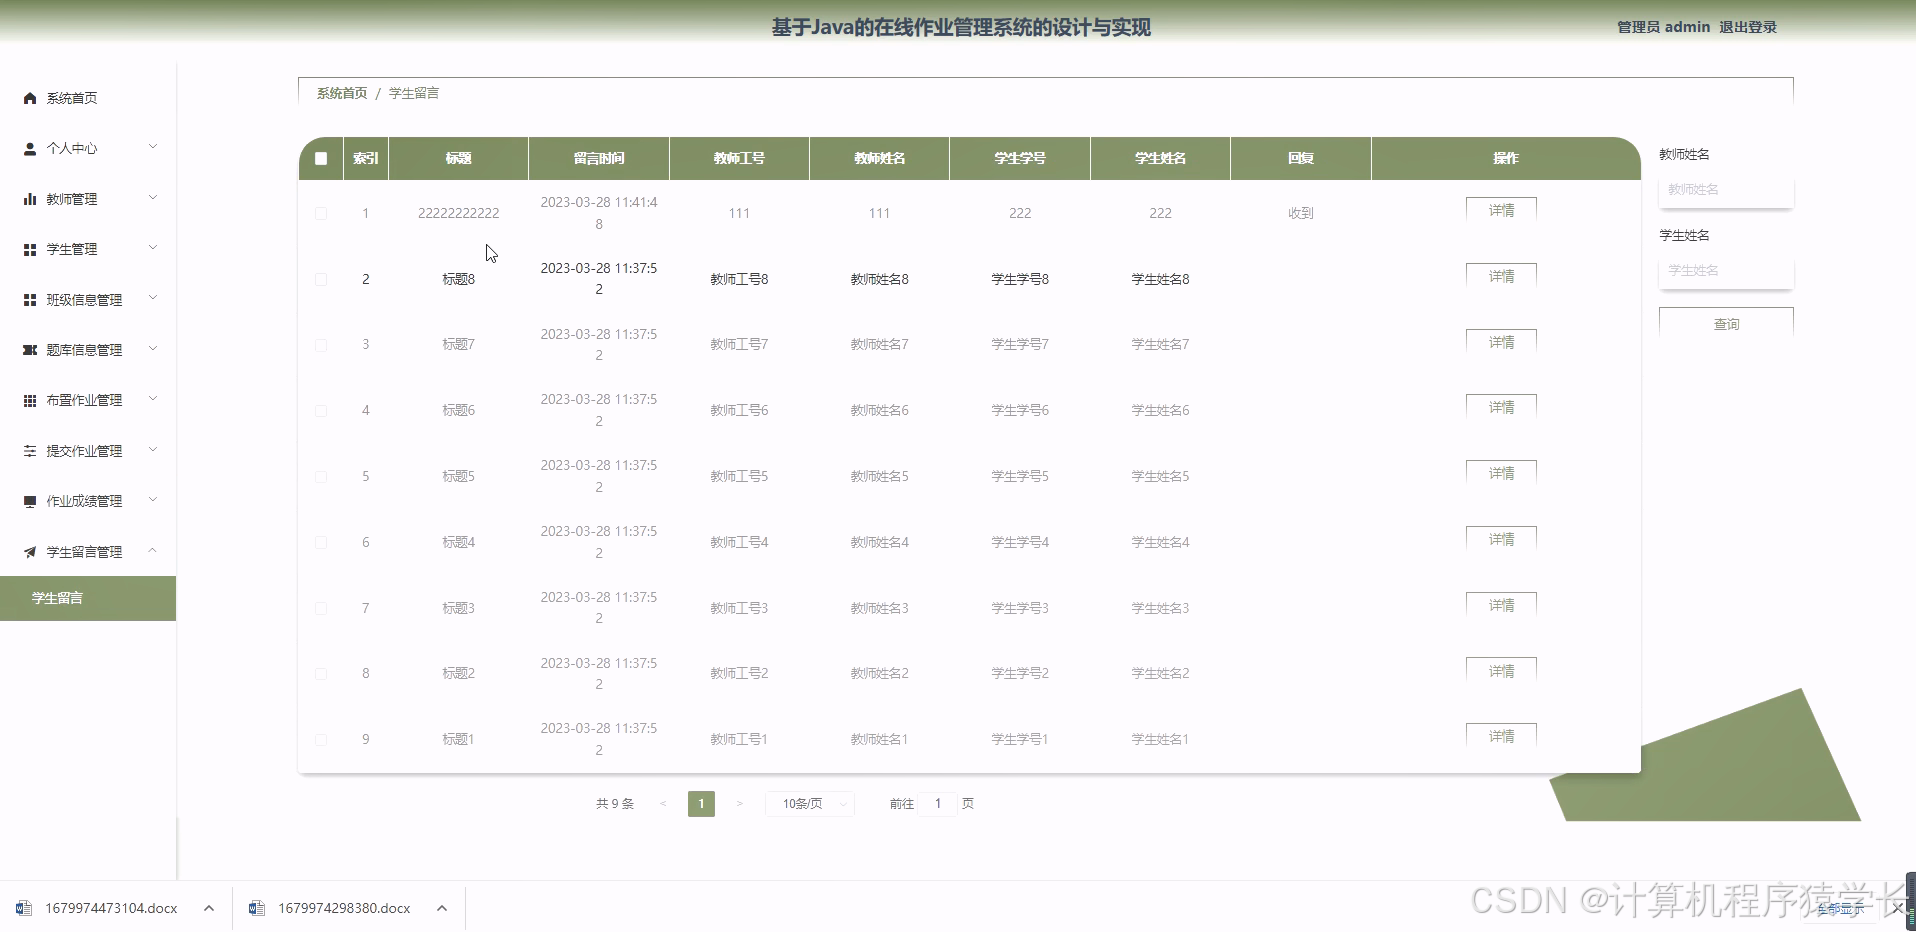Click page 1 in pagination

click(701, 804)
